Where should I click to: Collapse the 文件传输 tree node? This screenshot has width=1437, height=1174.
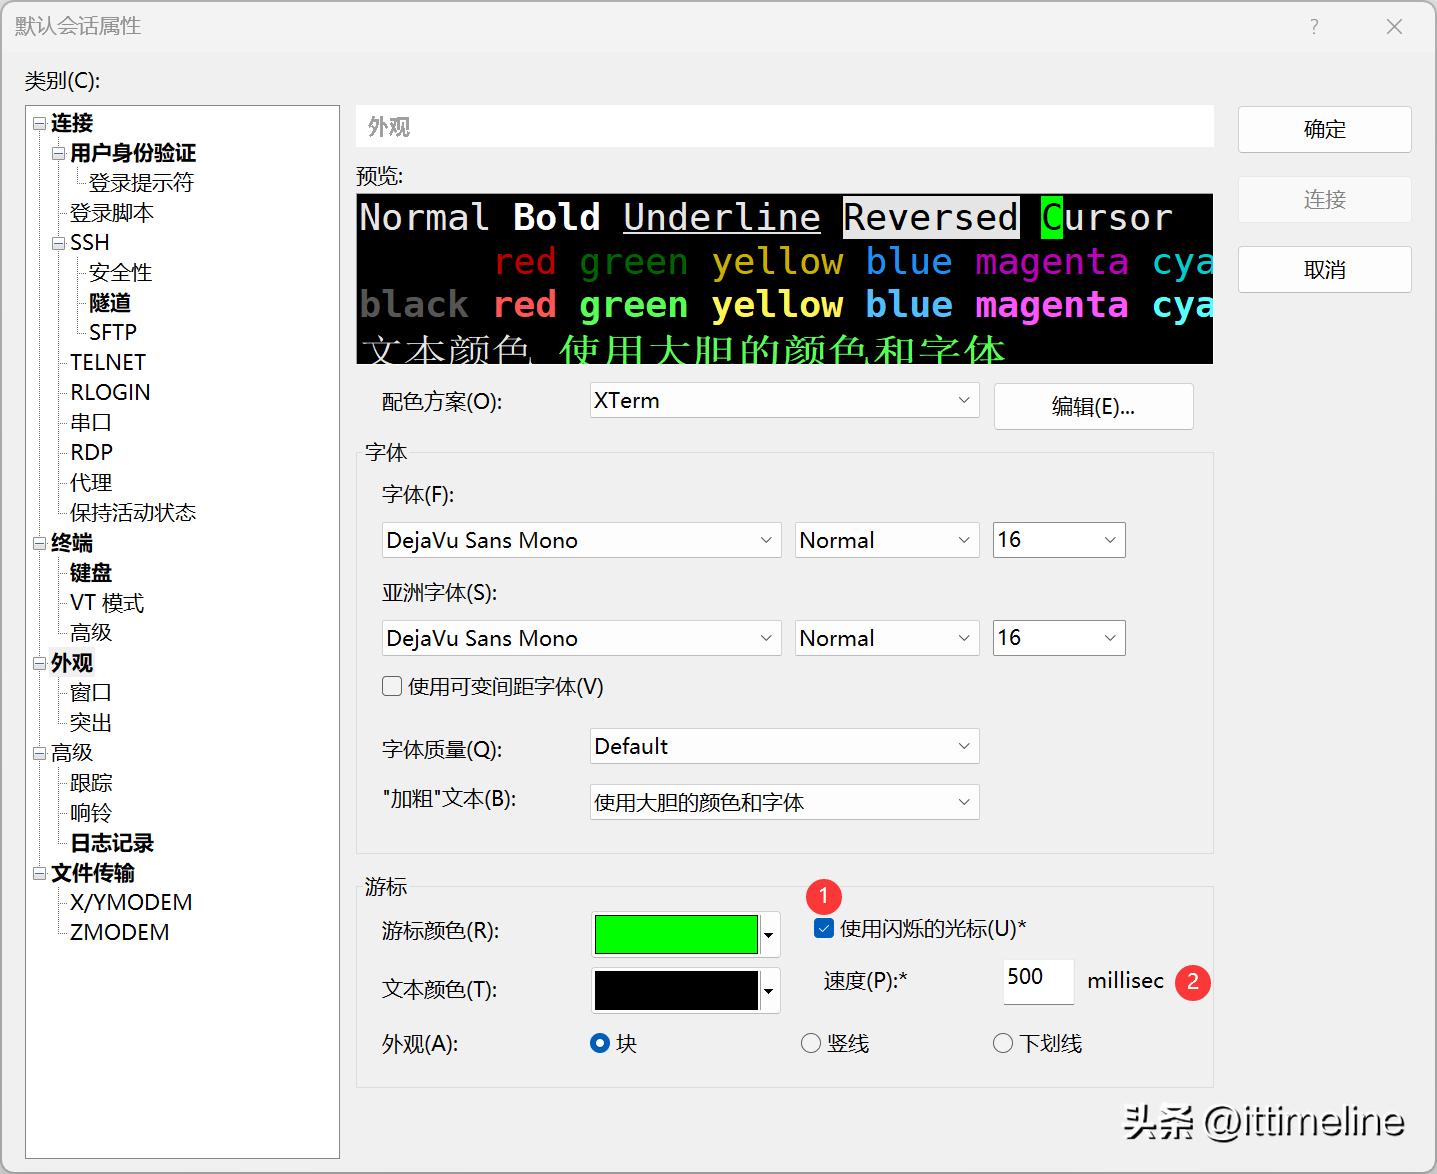(39, 873)
